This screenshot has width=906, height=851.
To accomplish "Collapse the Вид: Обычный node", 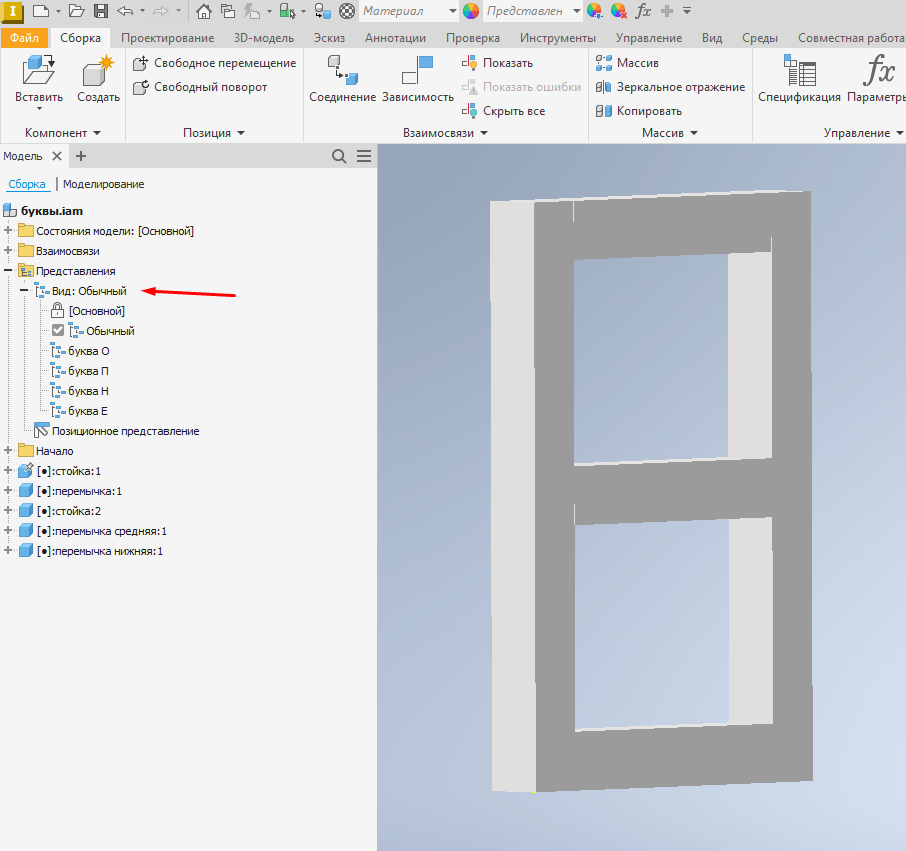I will [24, 290].
